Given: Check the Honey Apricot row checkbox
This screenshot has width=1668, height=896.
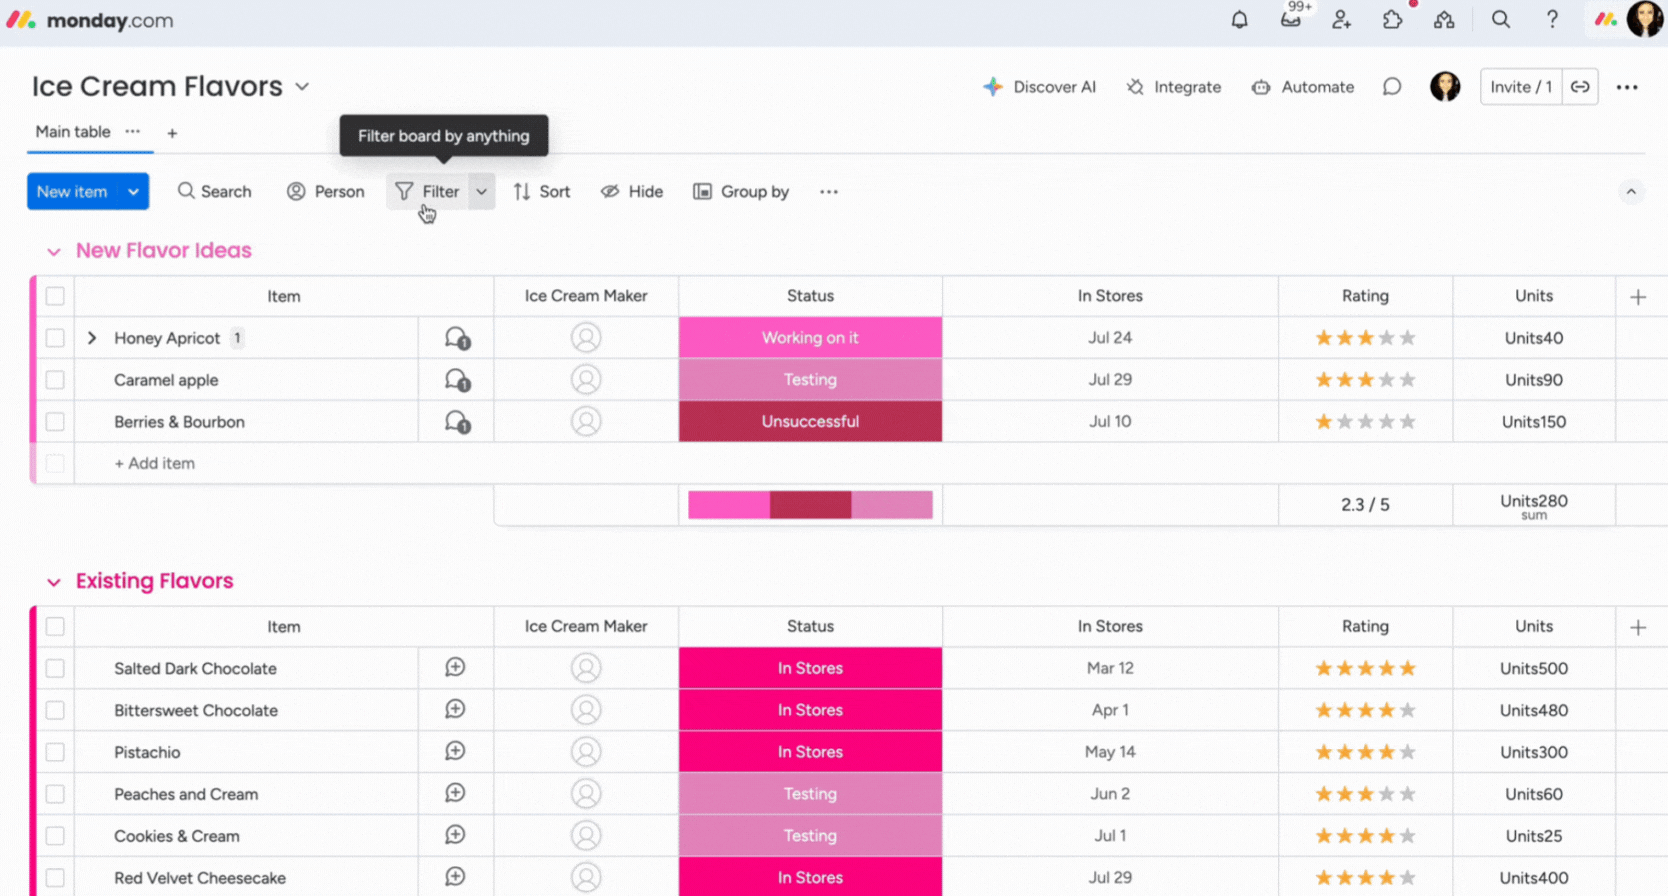Looking at the screenshot, I should 55,338.
